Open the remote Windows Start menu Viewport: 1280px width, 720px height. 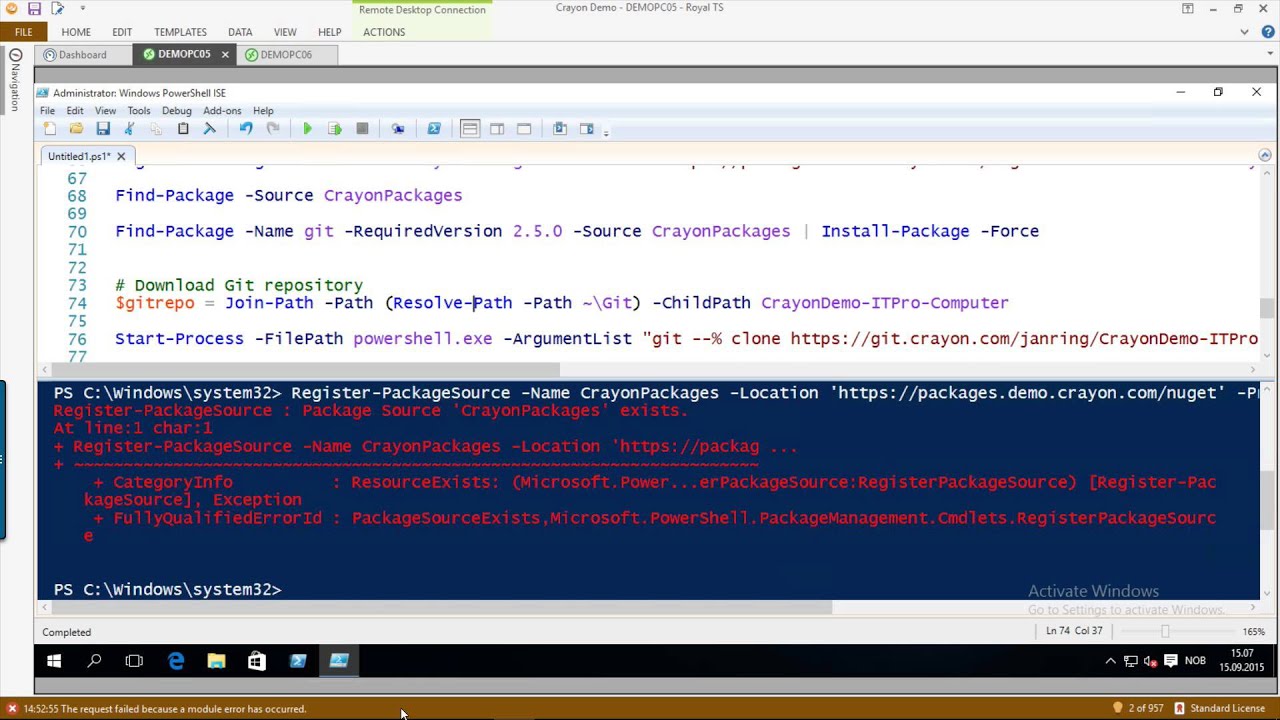click(54, 661)
